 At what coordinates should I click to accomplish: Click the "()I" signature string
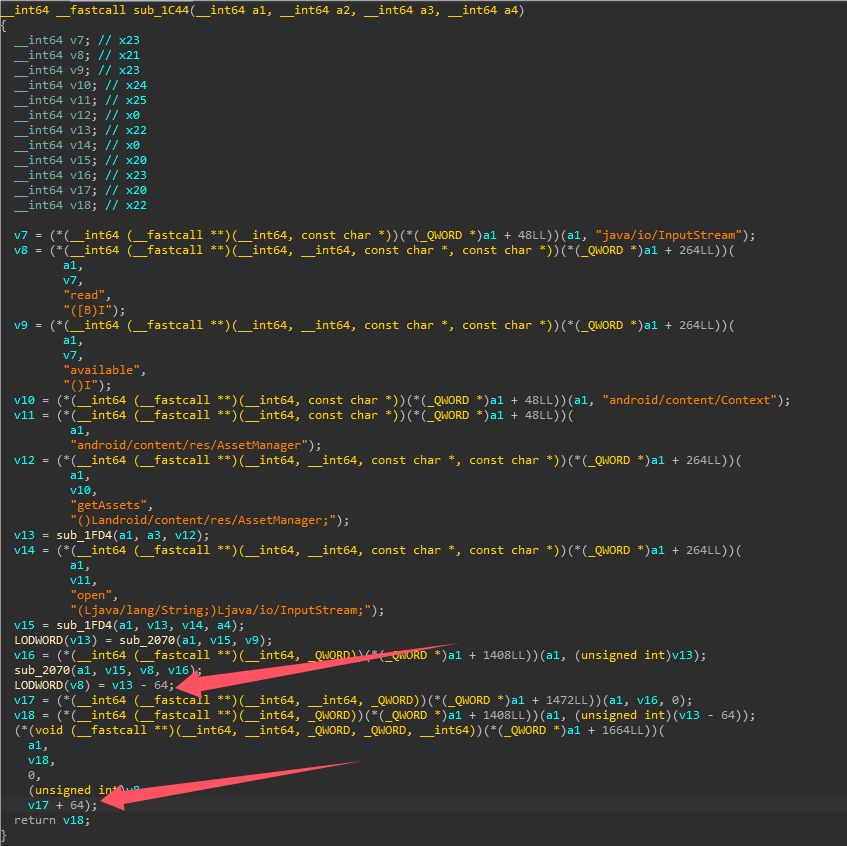(84, 386)
